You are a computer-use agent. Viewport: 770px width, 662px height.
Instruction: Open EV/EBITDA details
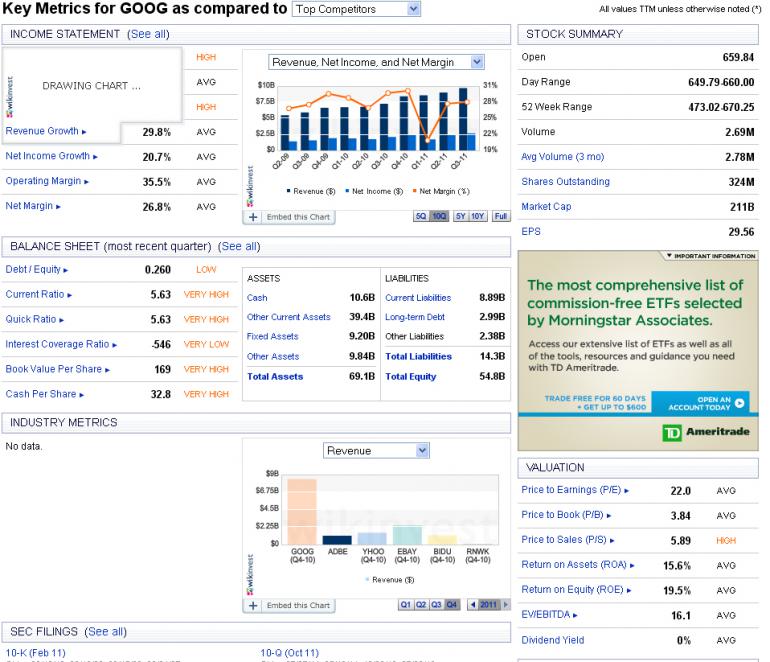(550, 614)
